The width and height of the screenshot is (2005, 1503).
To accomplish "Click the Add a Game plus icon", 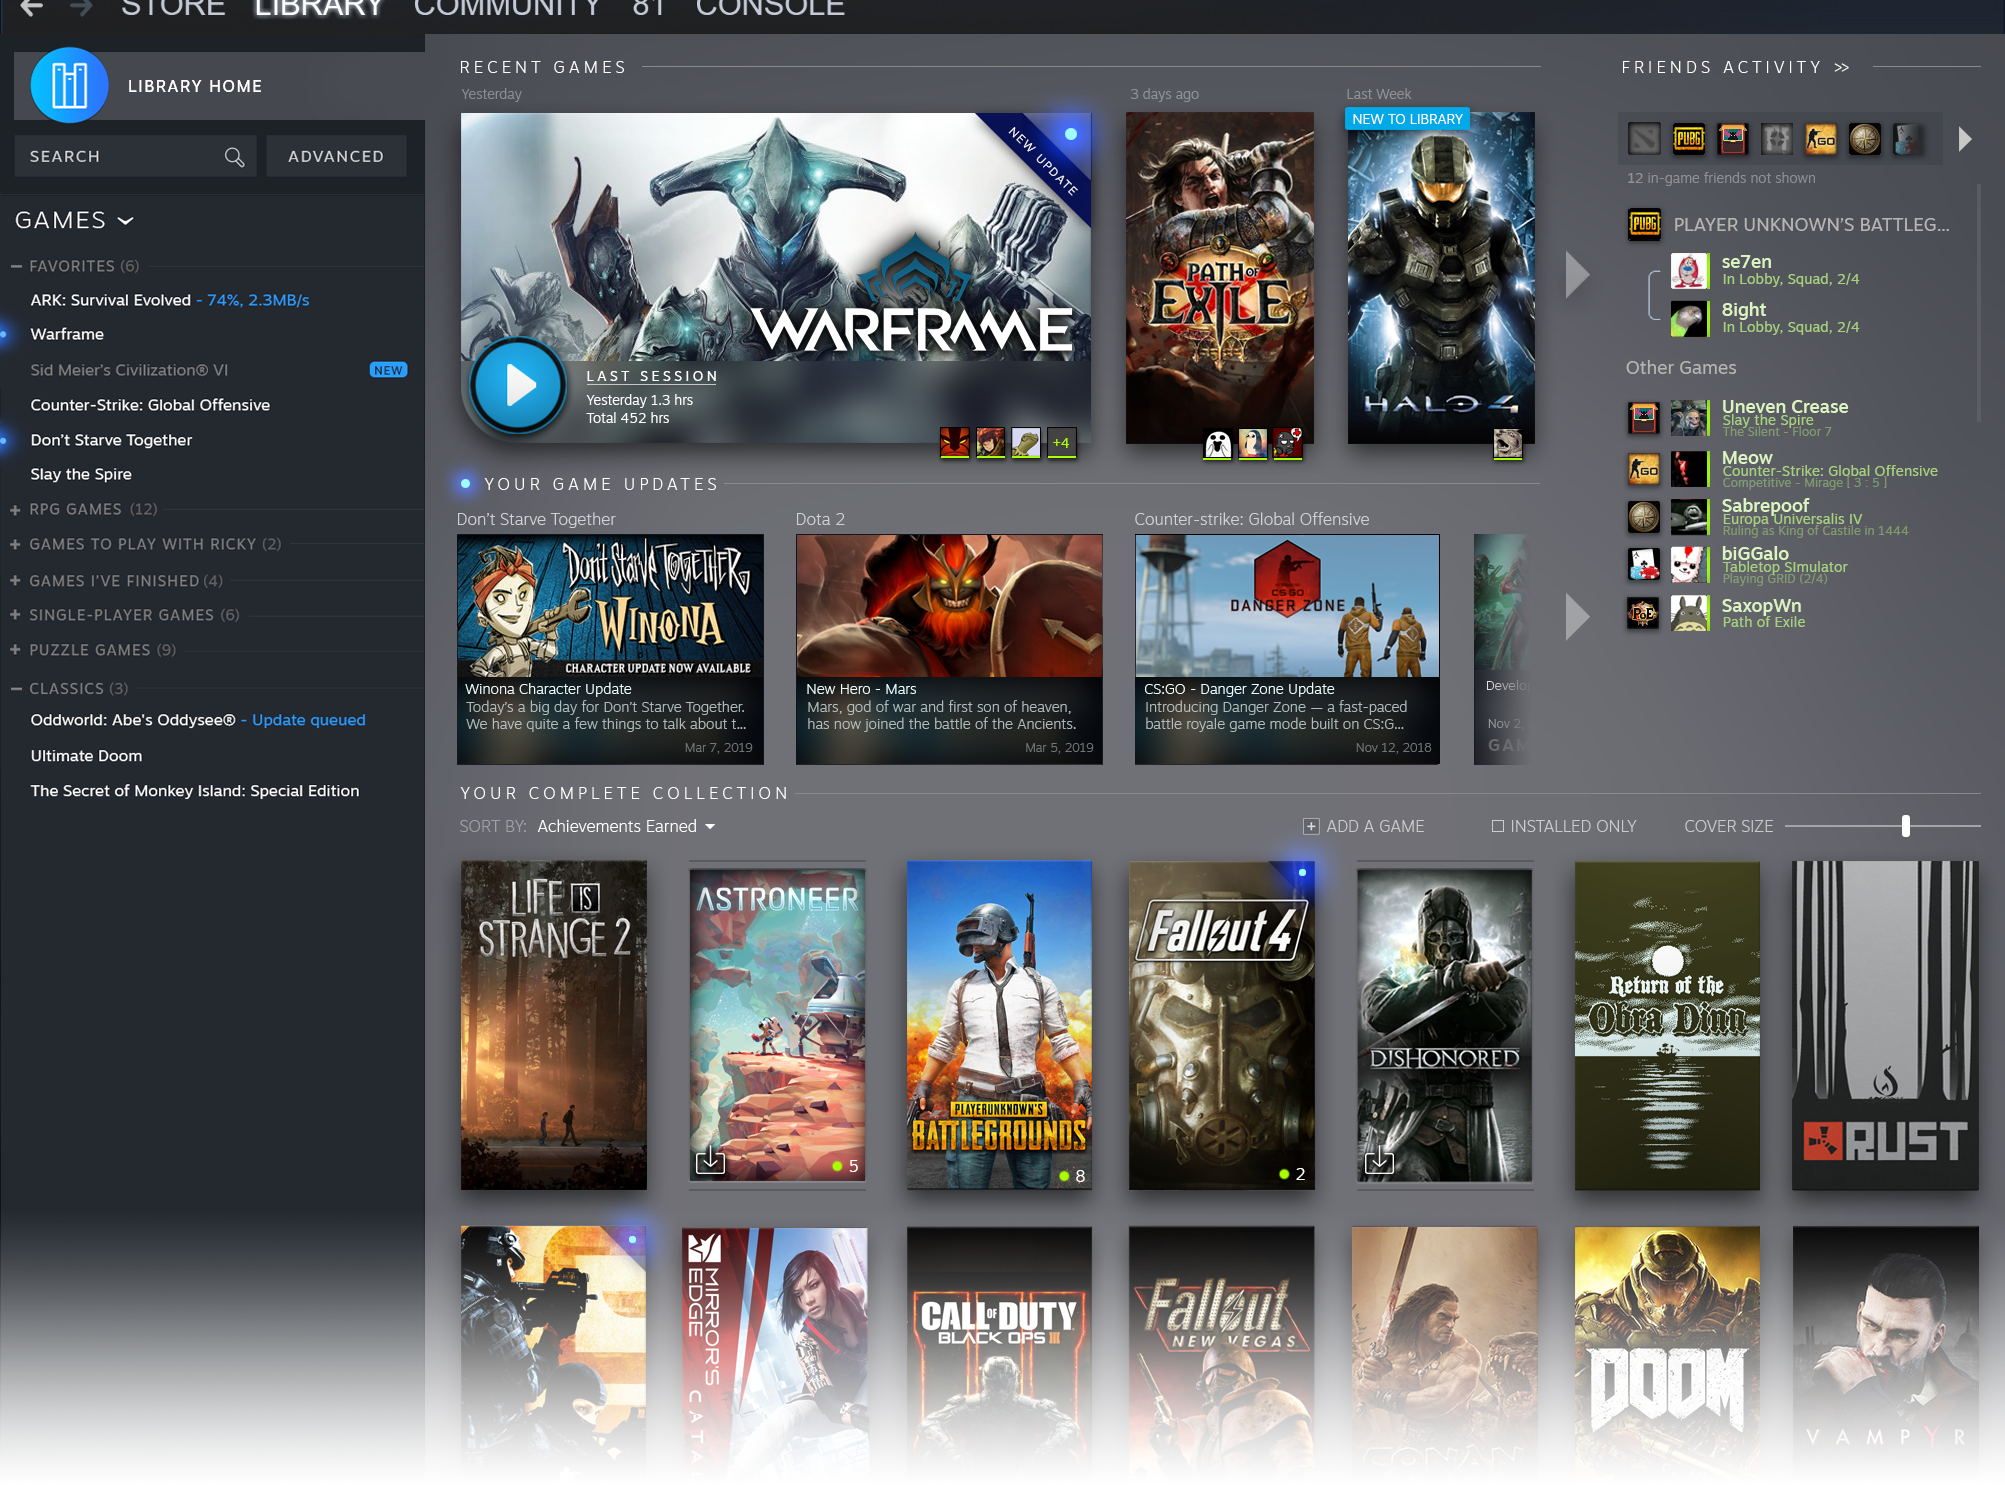I will coord(1311,826).
